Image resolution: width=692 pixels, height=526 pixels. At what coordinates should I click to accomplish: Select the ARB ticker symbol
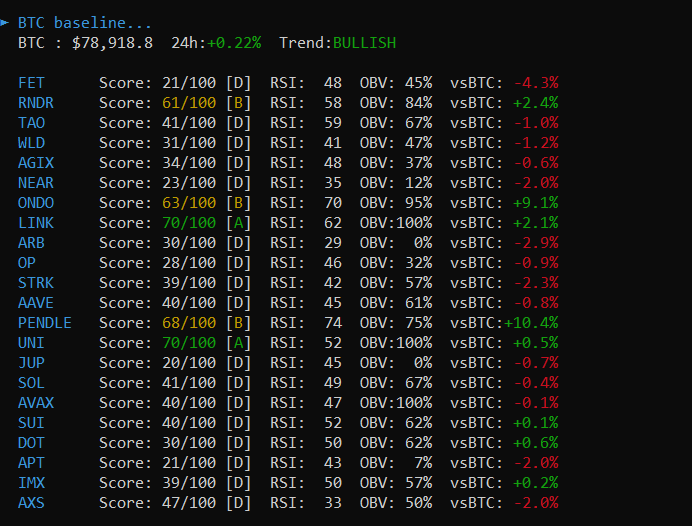point(31,243)
